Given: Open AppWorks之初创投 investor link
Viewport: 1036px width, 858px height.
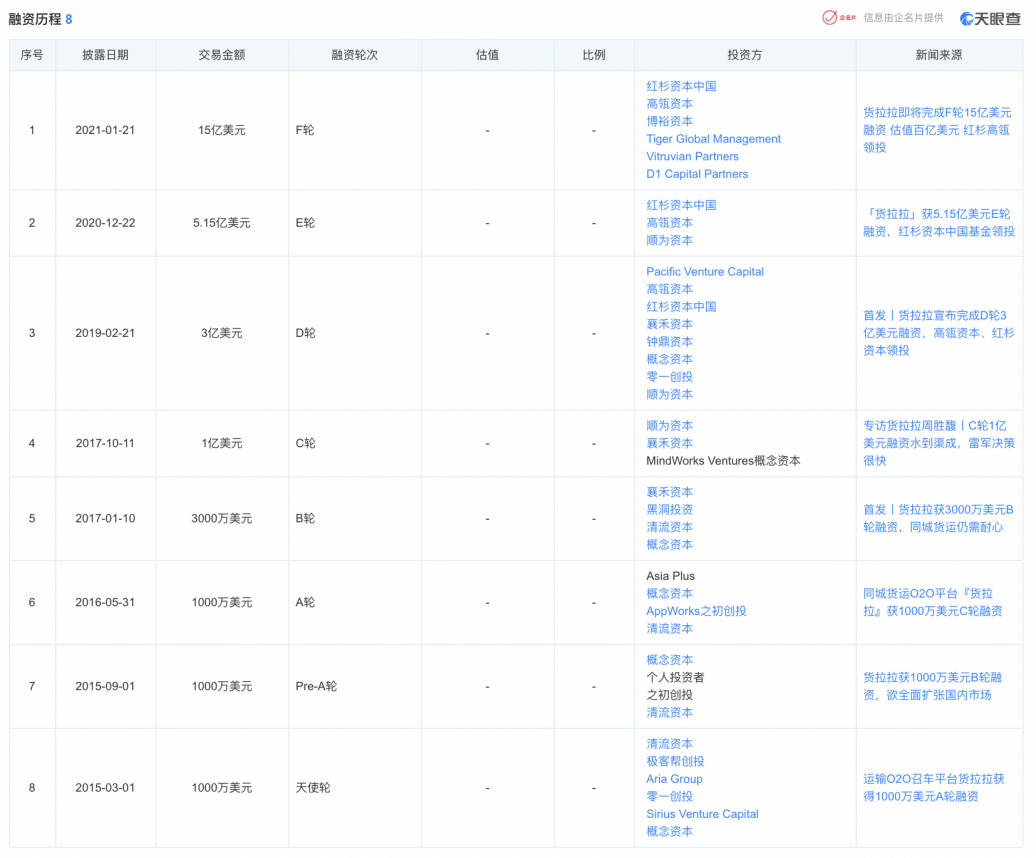Looking at the screenshot, I should tap(696, 611).
